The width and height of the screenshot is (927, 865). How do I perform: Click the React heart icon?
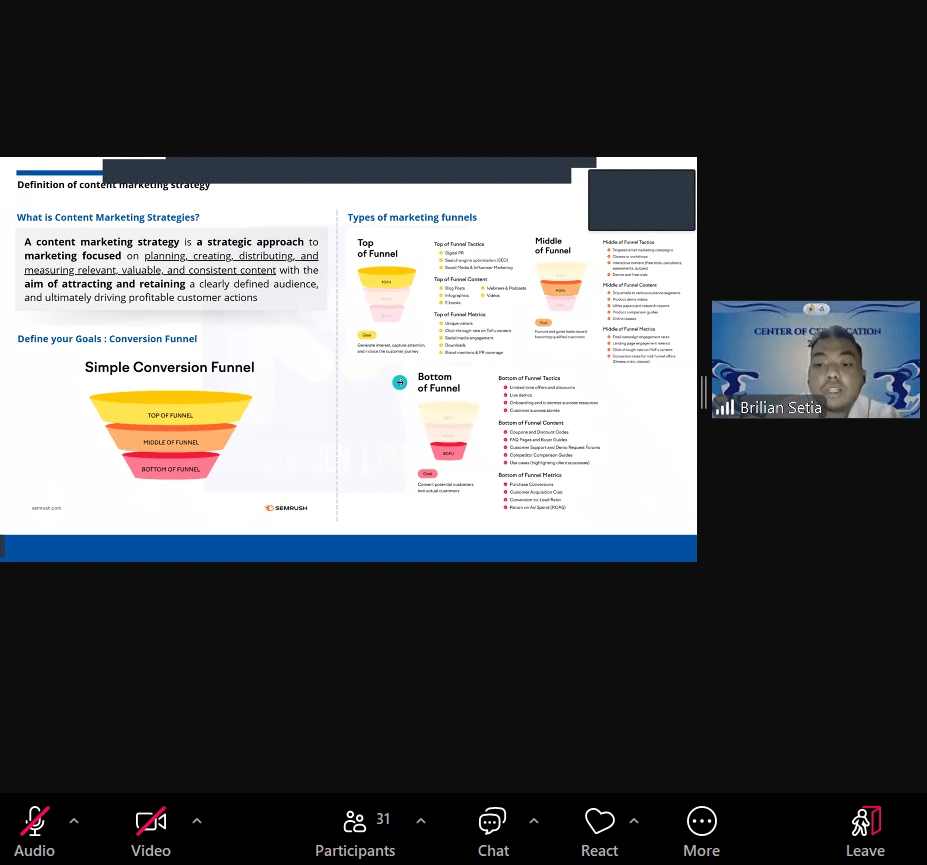(x=599, y=822)
